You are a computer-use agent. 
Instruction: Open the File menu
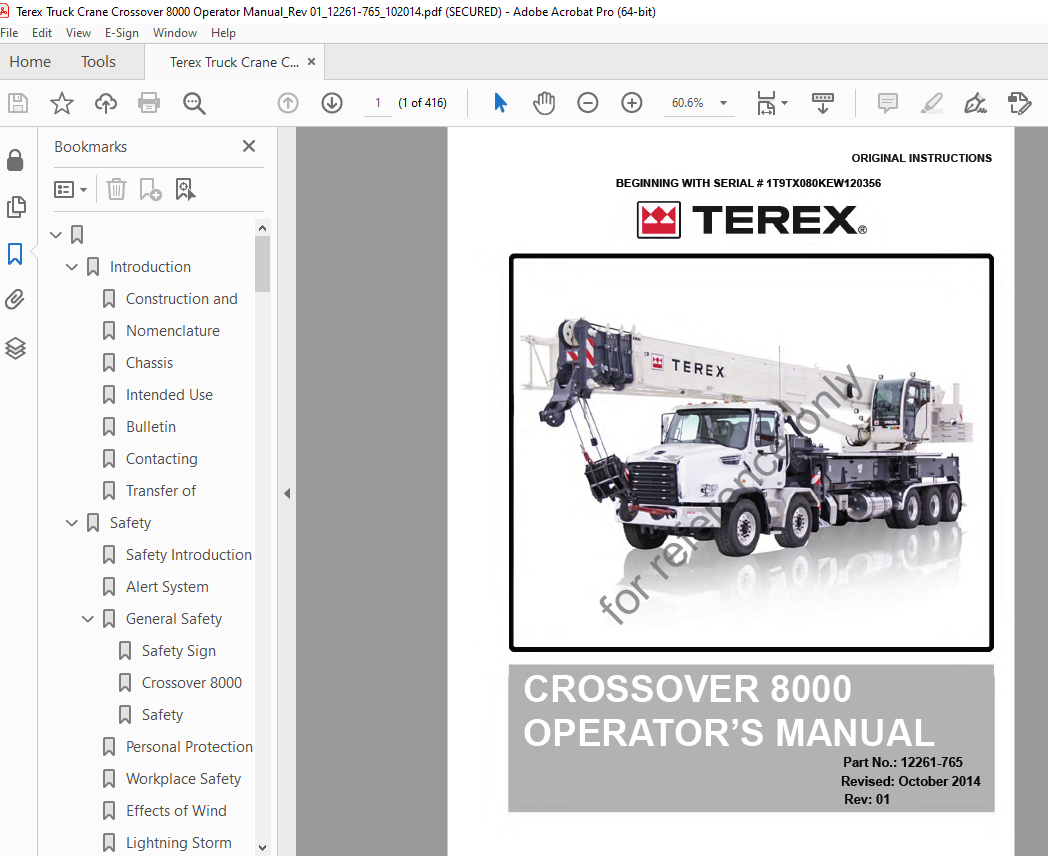coord(9,33)
